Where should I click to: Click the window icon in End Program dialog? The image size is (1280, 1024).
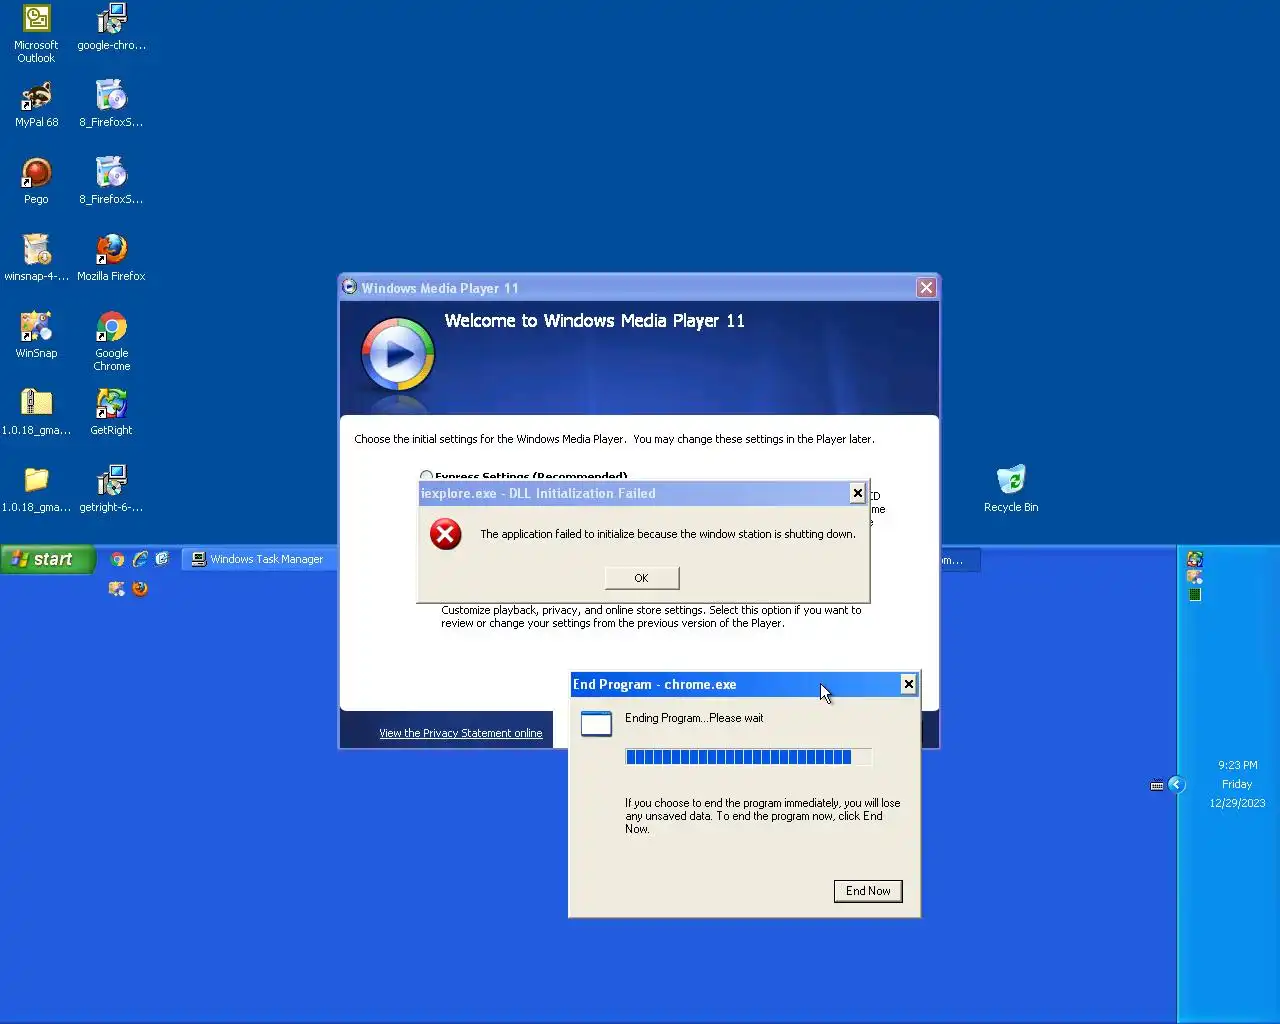tap(596, 723)
